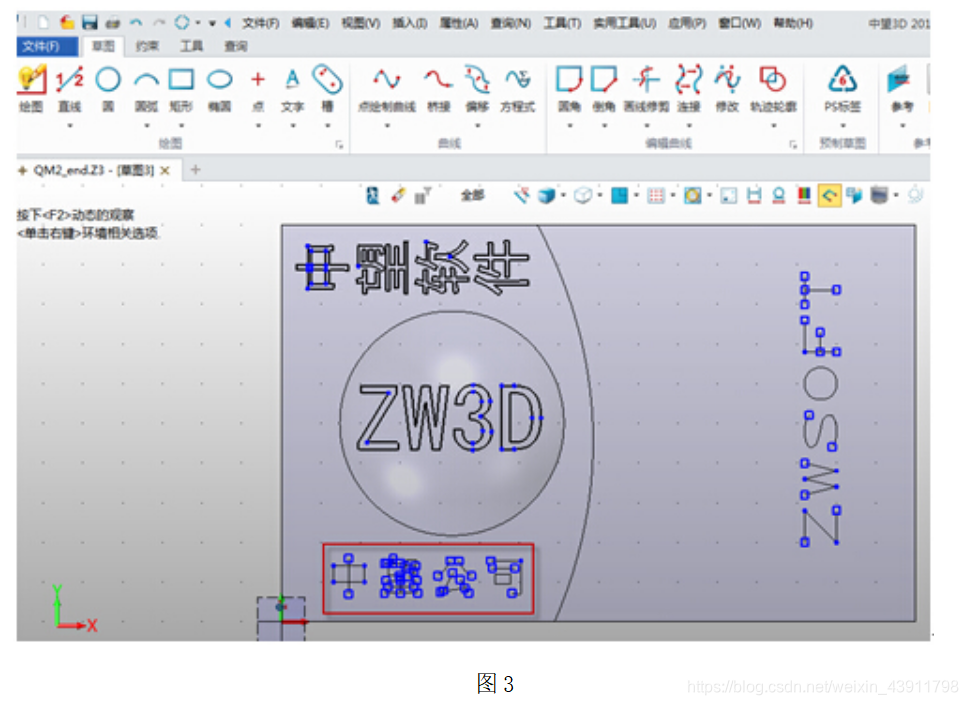Screen dimensions: 968x705
Task: Apply the 圆角 fillet tool
Action: click(569, 88)
